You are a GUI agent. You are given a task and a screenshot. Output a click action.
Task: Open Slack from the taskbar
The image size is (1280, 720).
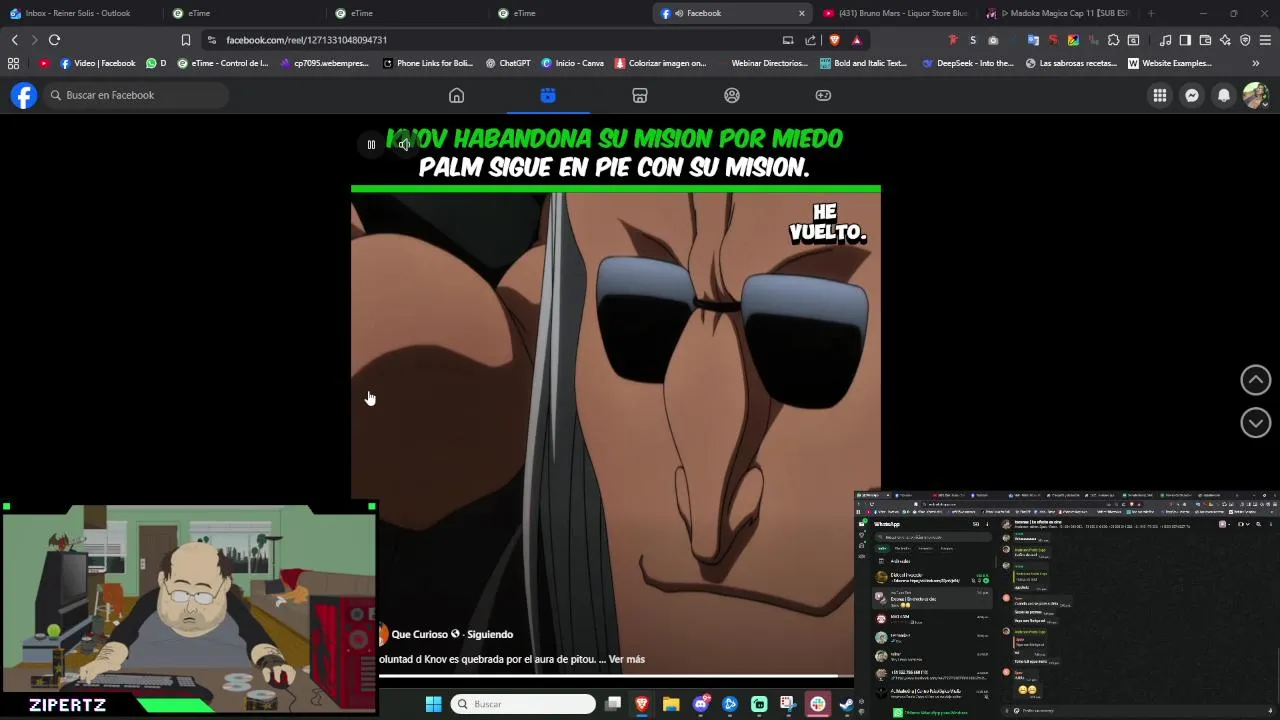(x=817, y=704)
